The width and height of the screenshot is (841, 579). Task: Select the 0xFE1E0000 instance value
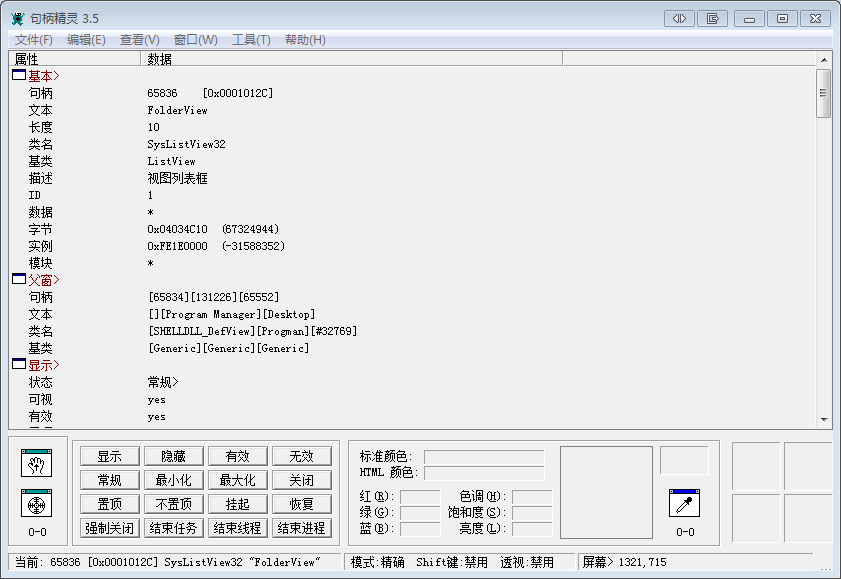[x=216, y=246]
